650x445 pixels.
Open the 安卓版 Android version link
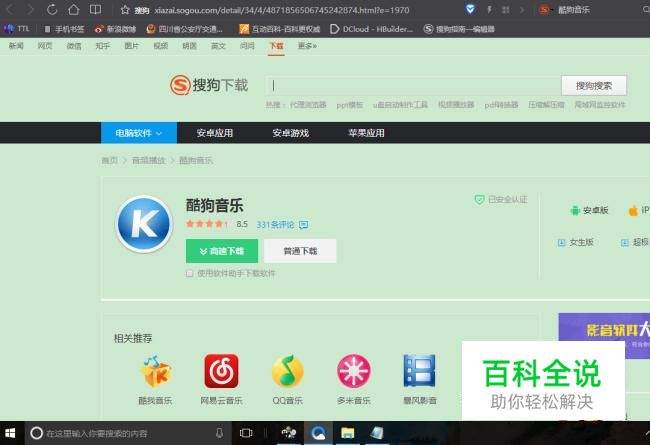[x=589, y=211]
